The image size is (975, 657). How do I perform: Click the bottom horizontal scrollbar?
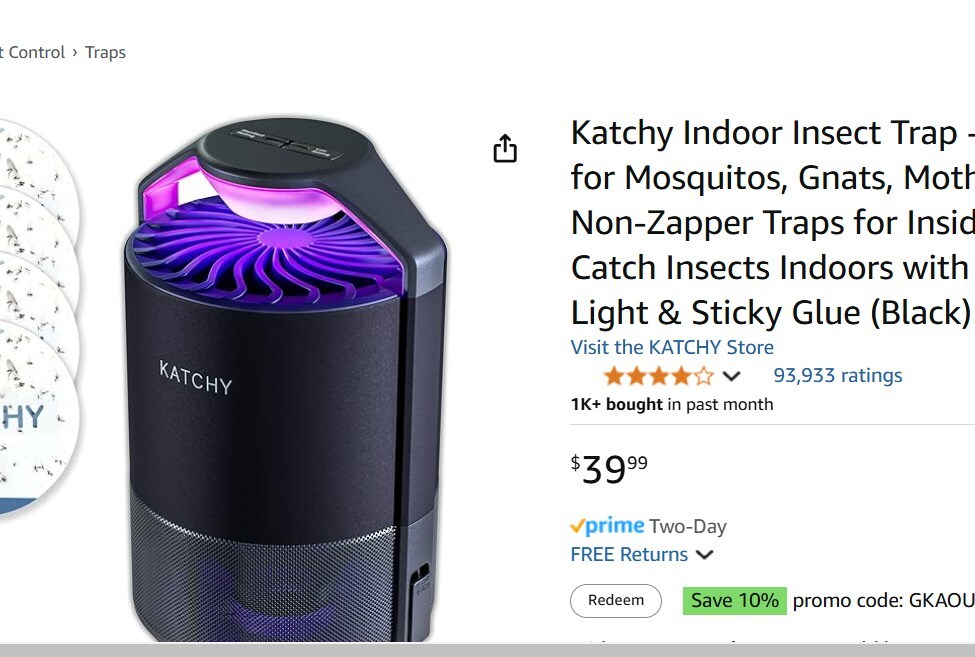pos(488,651)
